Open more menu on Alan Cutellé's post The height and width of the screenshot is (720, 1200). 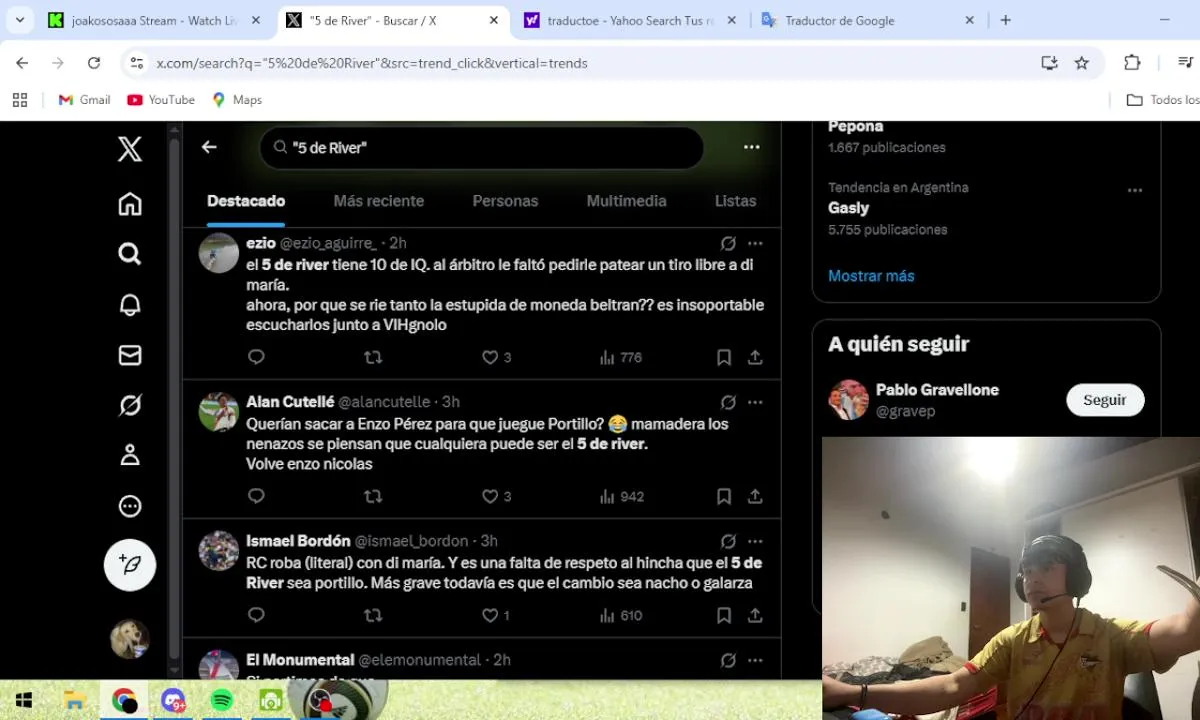coord(755,402)
